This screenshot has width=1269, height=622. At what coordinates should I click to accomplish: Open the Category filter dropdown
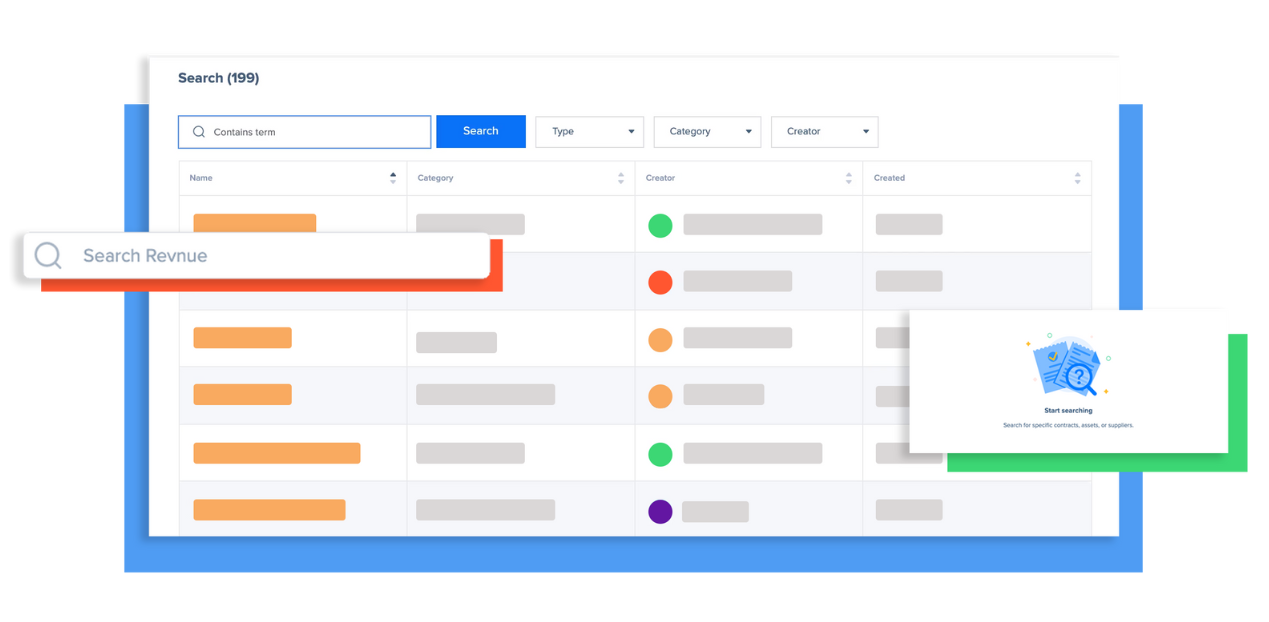click(707, 131)
